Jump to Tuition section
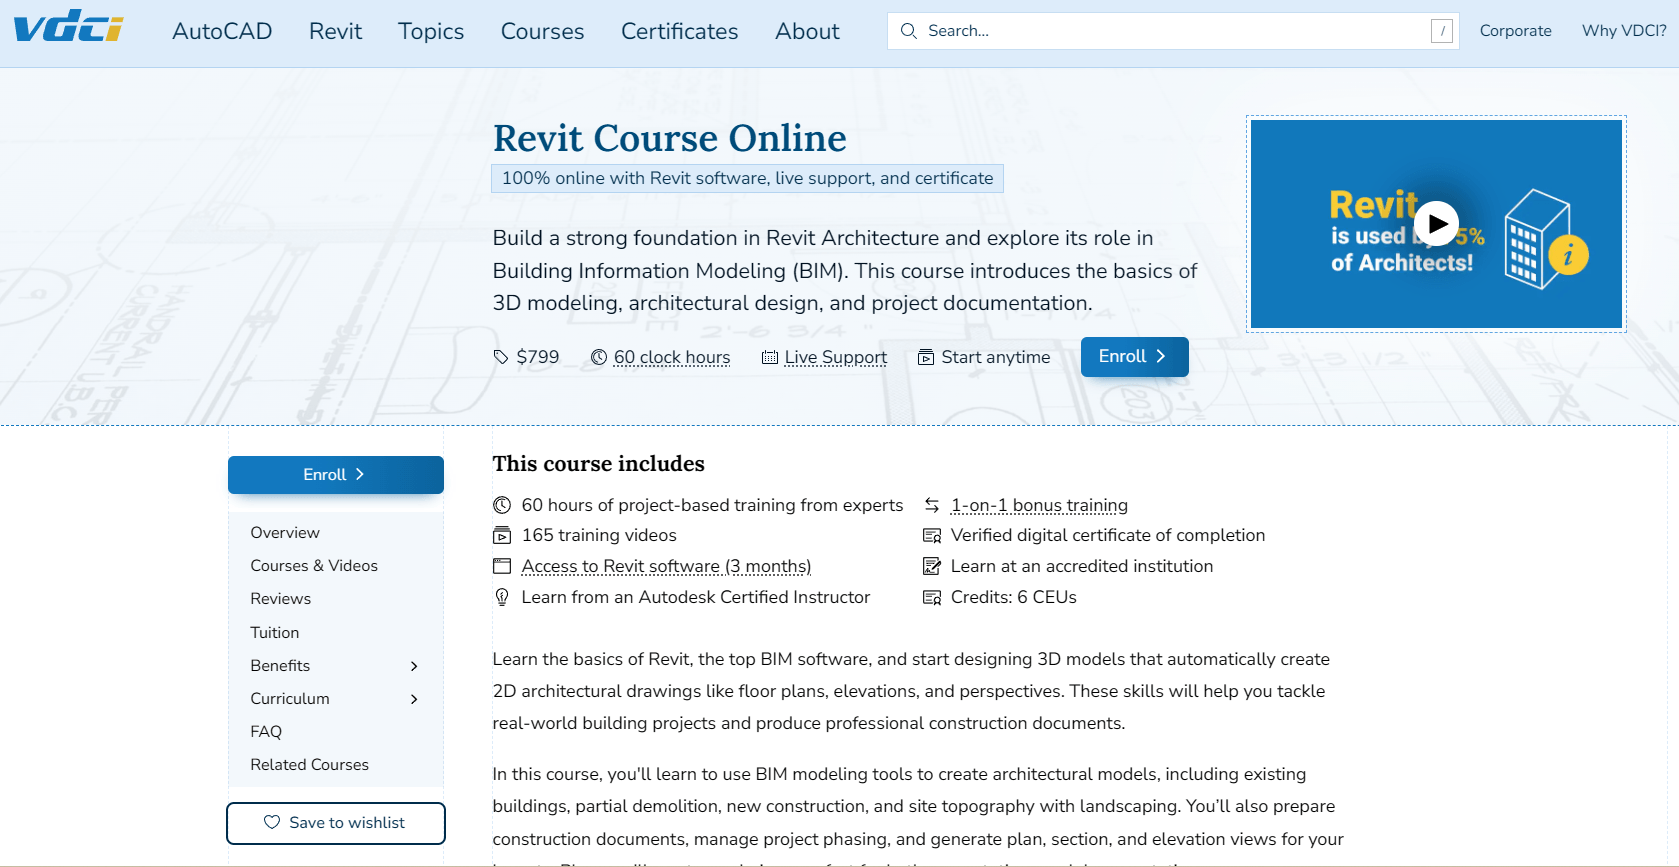Image resolution: width=1679 pixels, height=867 pixels. click(275, 633)
